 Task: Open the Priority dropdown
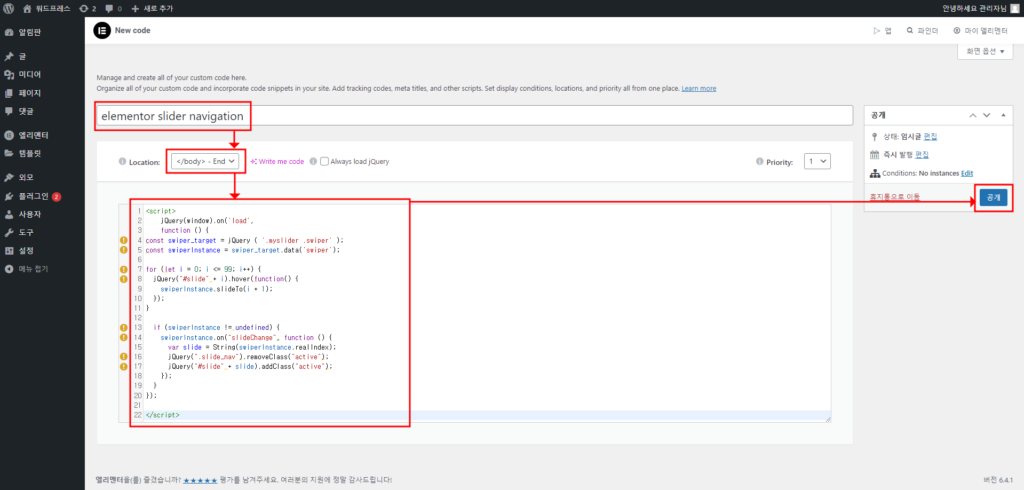(x=818, y=161)
